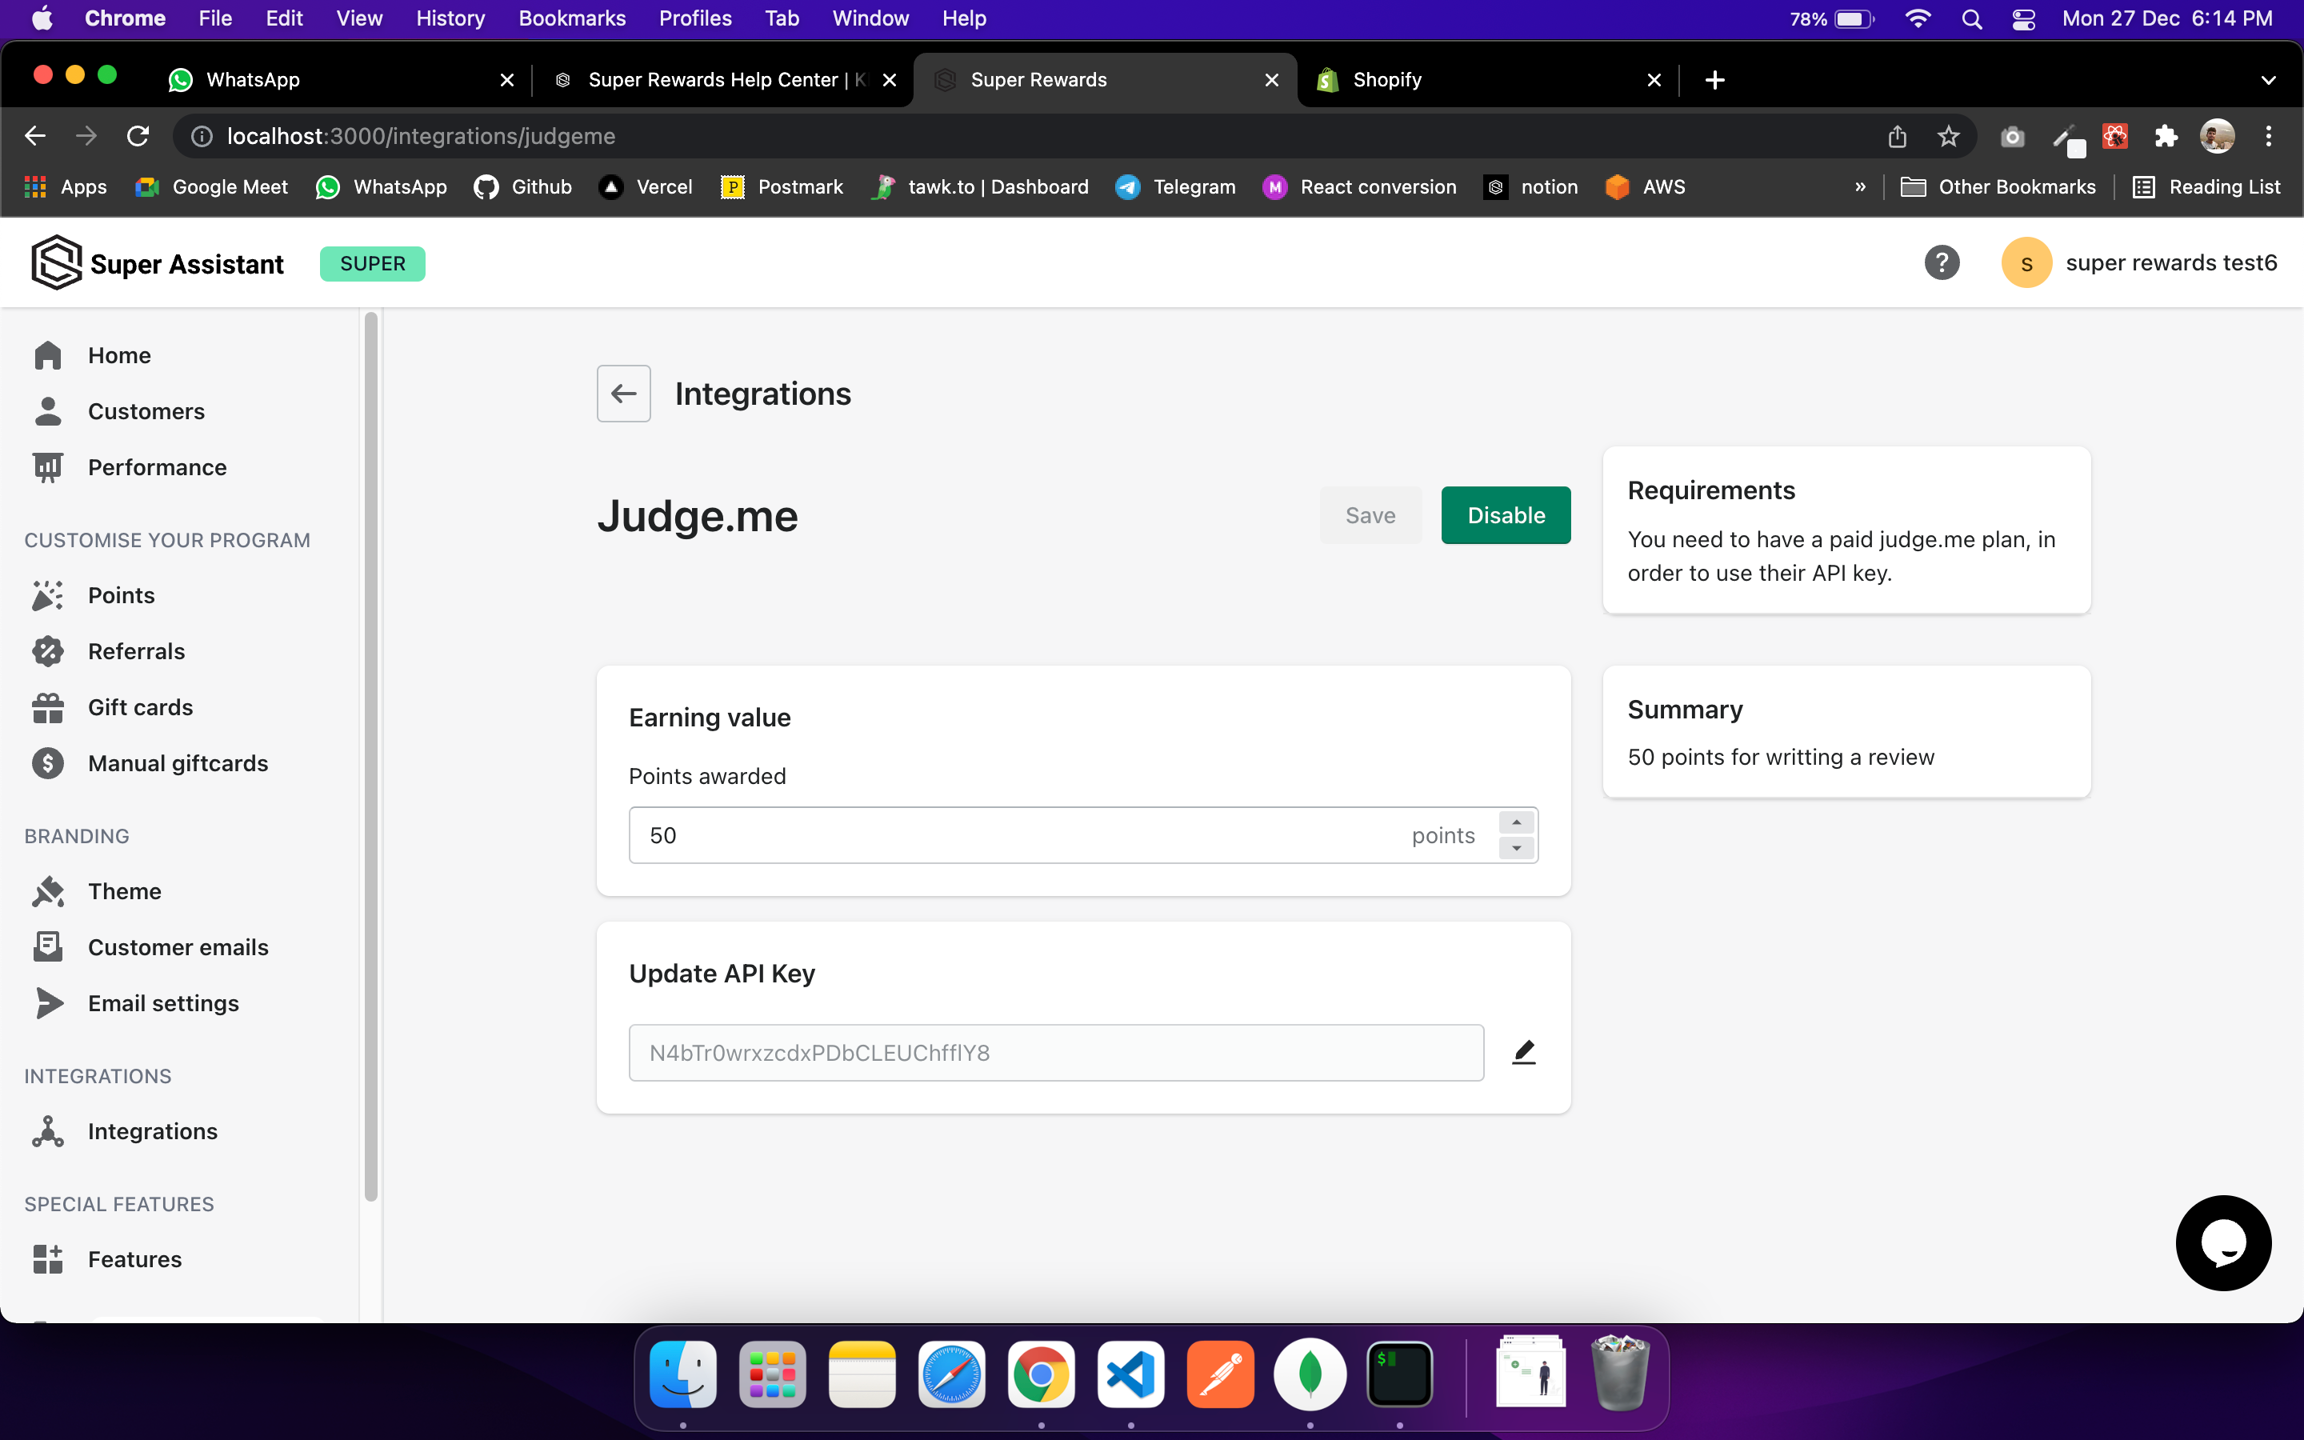2304x1440 pixels.
Task: Click the Gift cards sidebar icon
Action: click(x=47, y=707)
